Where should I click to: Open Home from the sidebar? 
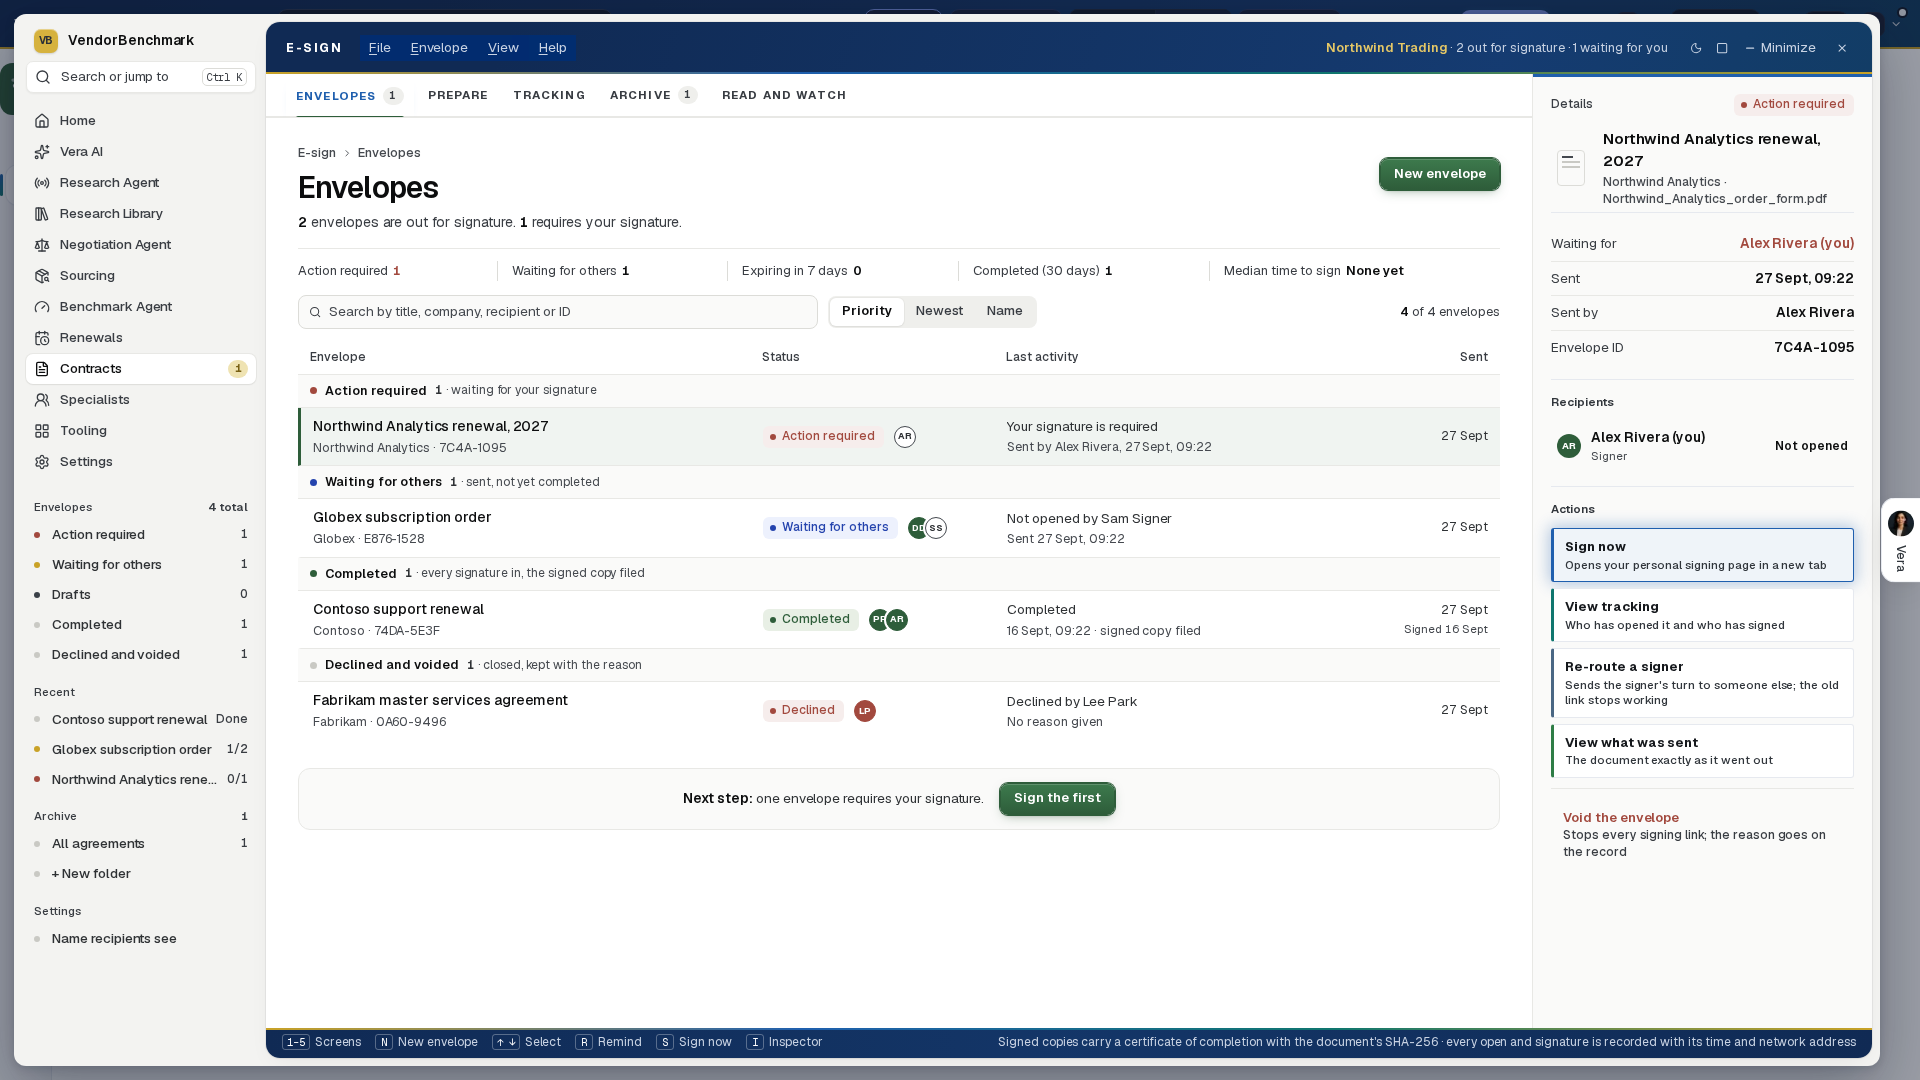click(141, 121)
